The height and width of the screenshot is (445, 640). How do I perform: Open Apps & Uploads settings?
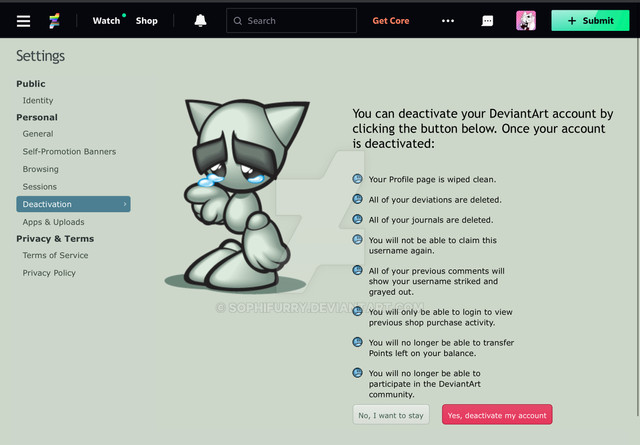click(53, 222)
